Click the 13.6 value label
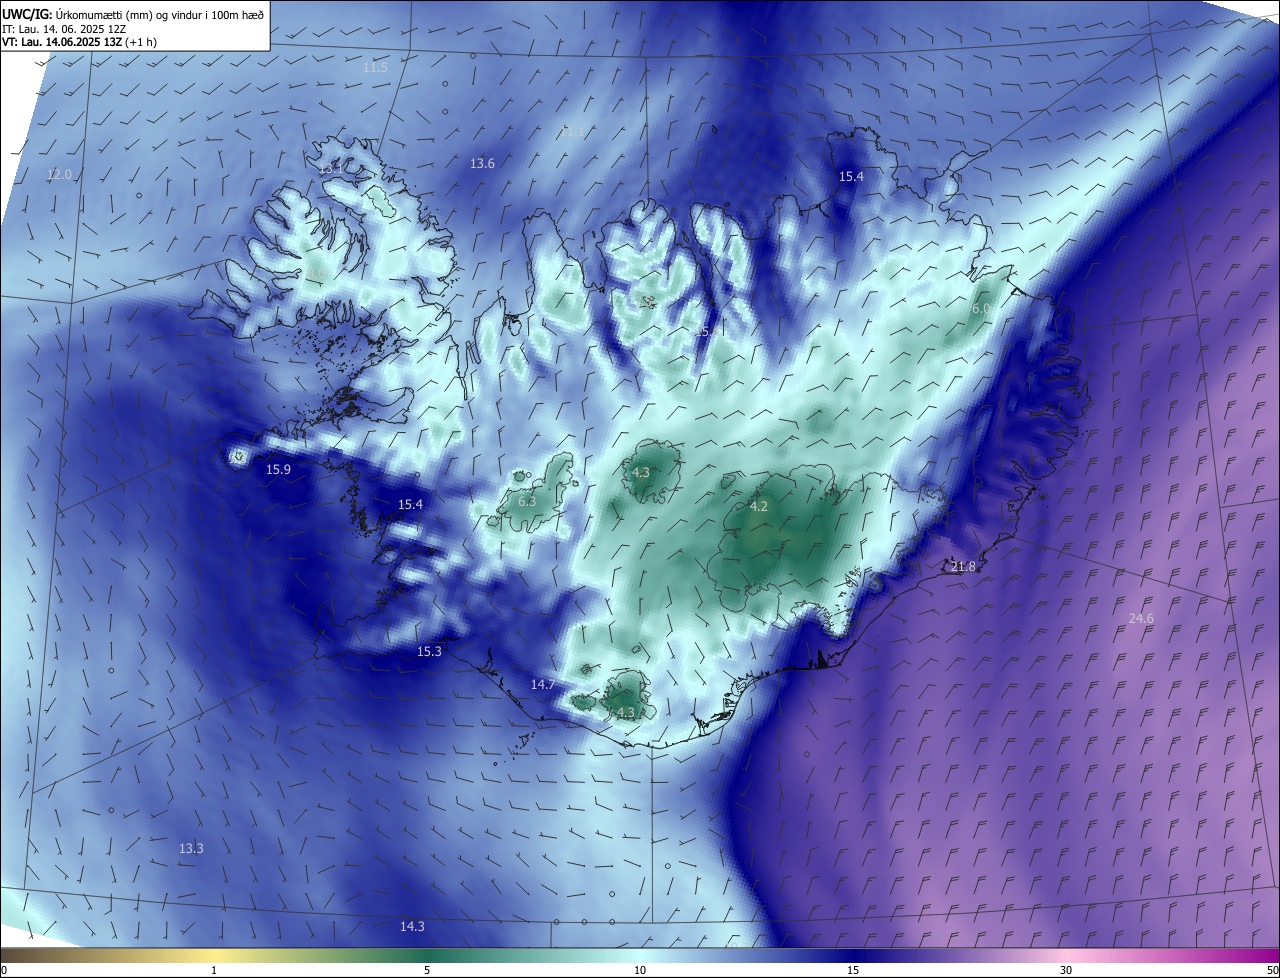The image size is (1280, 978). pyautogui.click(x=482, y=163)
